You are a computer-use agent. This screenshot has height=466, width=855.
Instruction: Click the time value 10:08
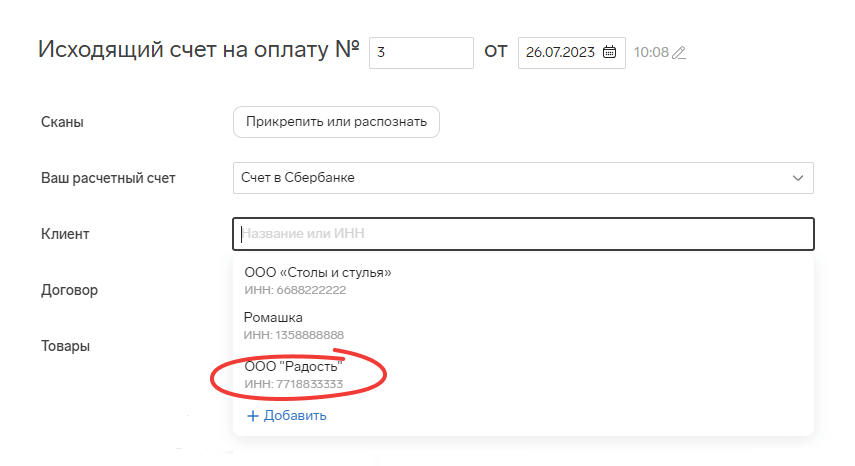[651, 52]
